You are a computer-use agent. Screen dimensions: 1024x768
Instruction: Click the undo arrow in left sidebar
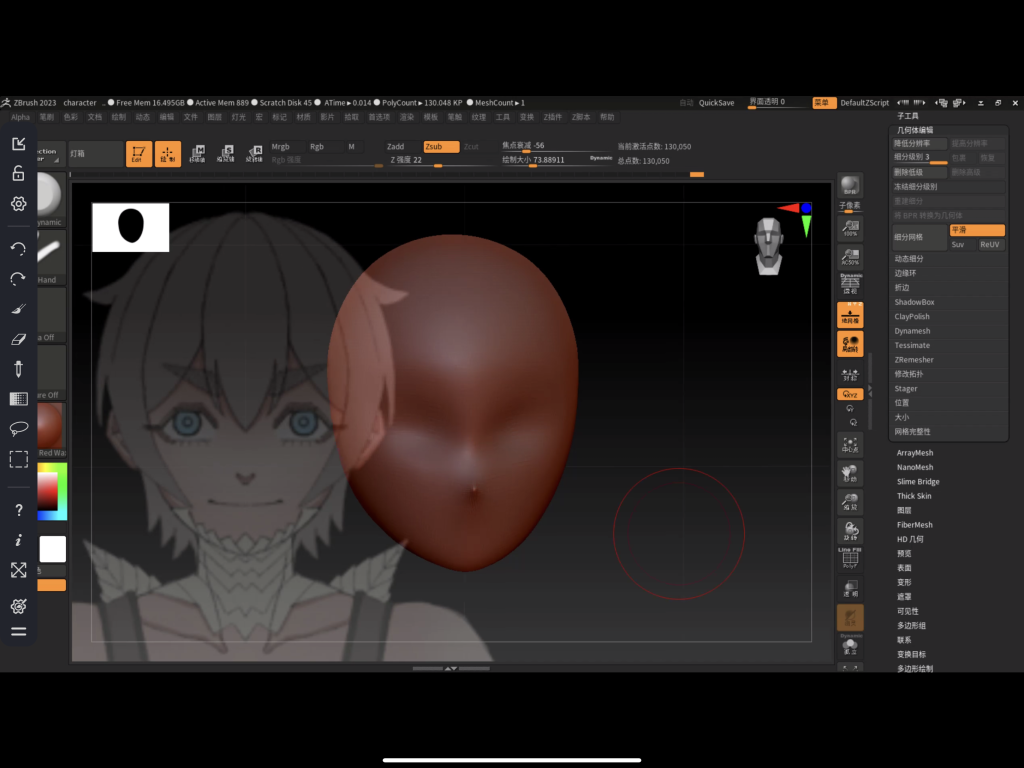(x=18, y=248)
